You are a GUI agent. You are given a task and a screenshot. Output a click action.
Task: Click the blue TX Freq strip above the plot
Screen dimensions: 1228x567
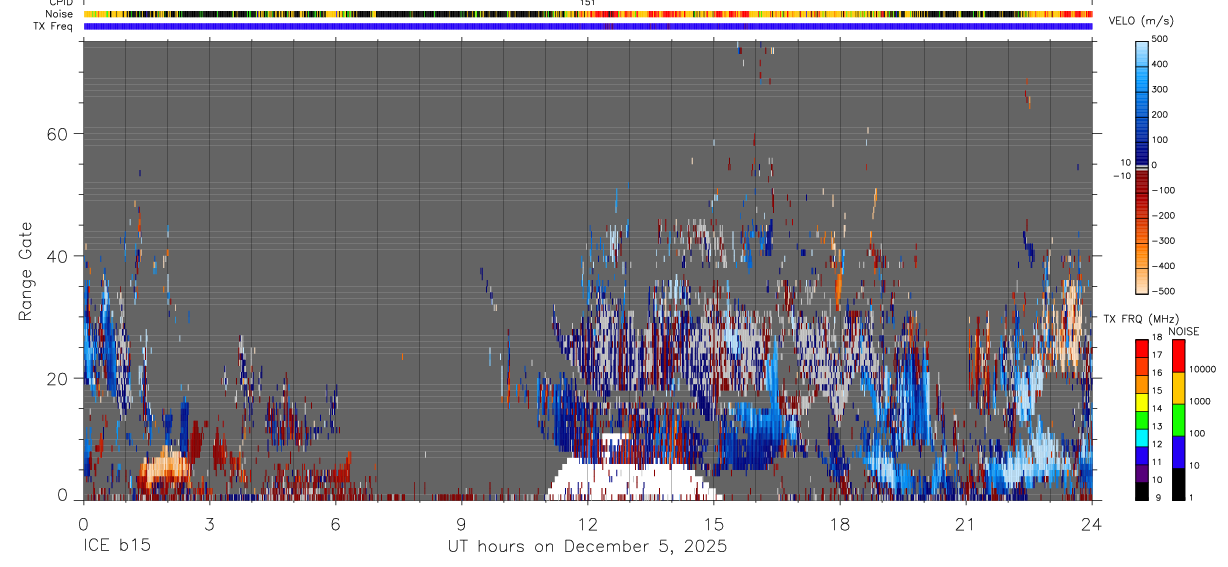point(589,26)
